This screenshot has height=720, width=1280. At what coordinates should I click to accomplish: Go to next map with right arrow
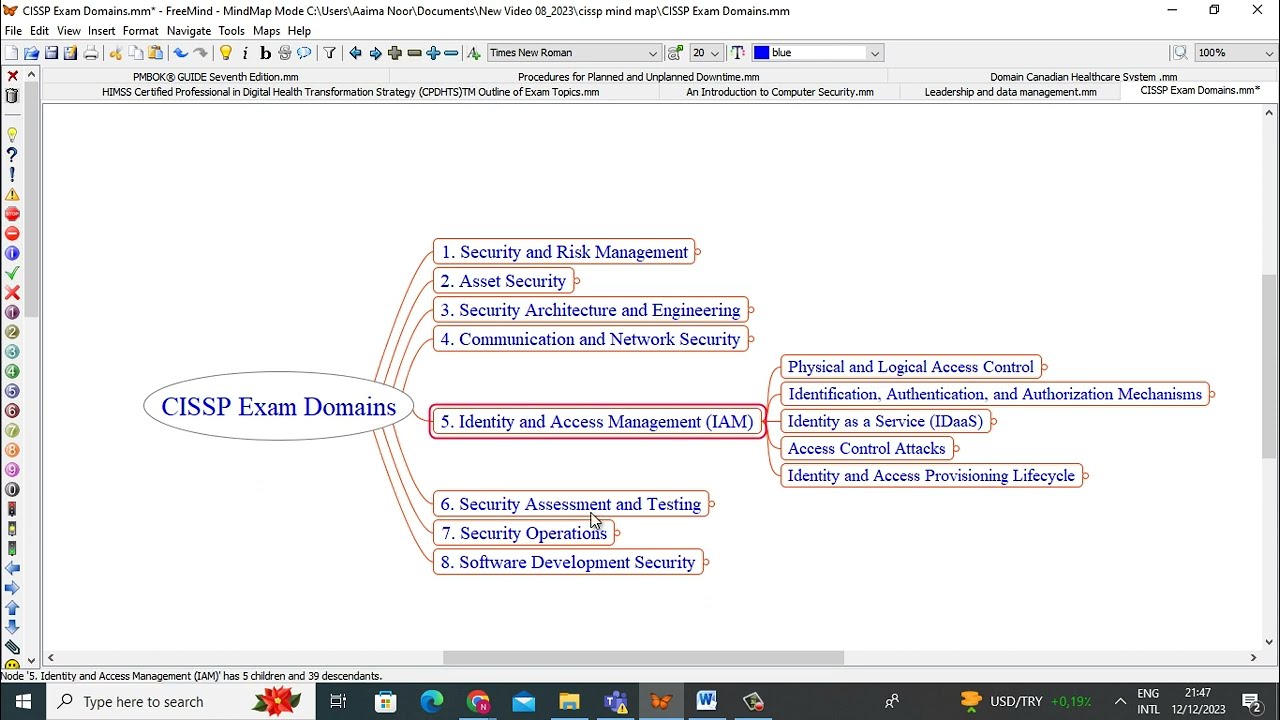375,53
